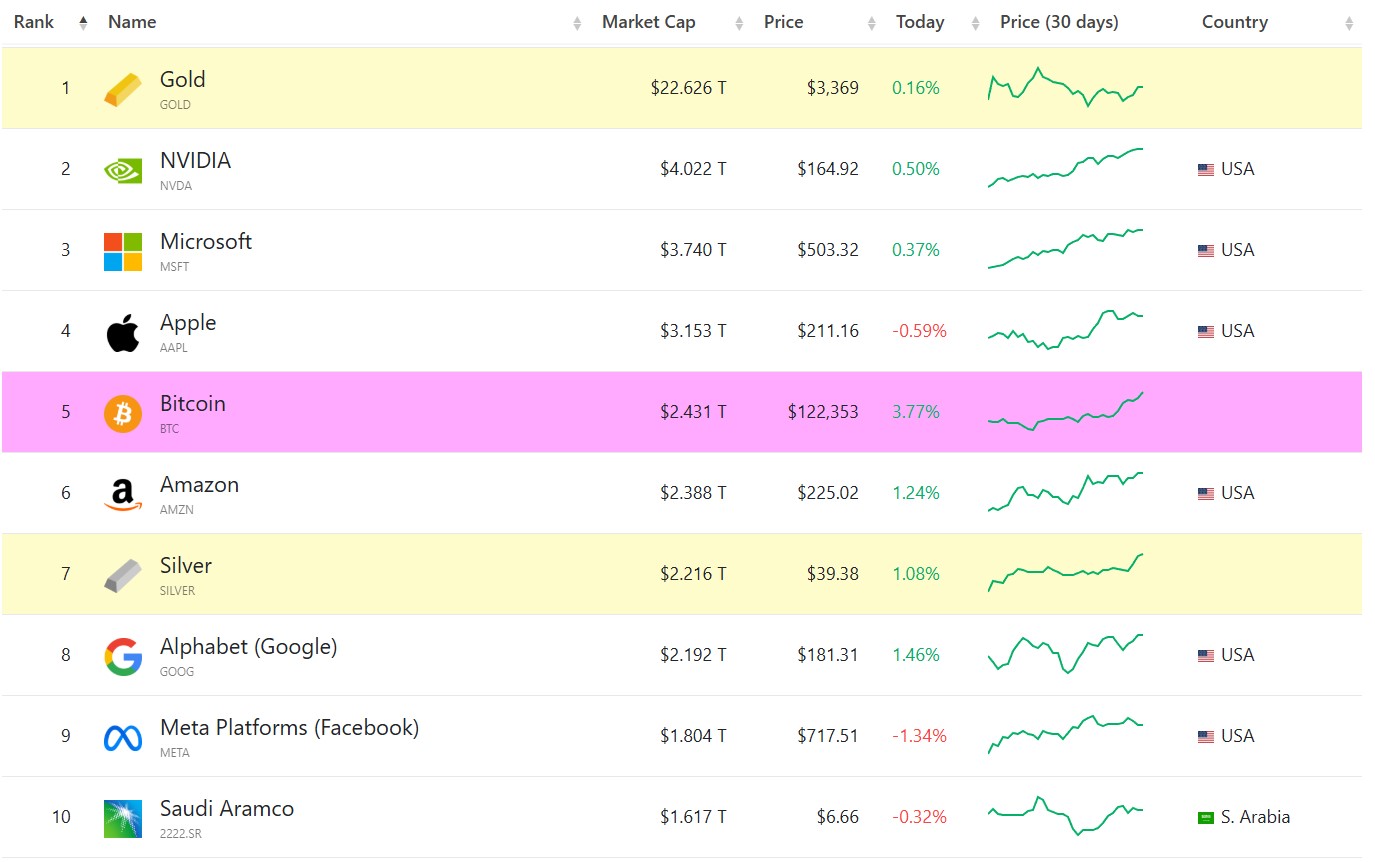Click the Microsoft logo icon
This screenshot has height=862, width=1375.
[x=123, y=251]
